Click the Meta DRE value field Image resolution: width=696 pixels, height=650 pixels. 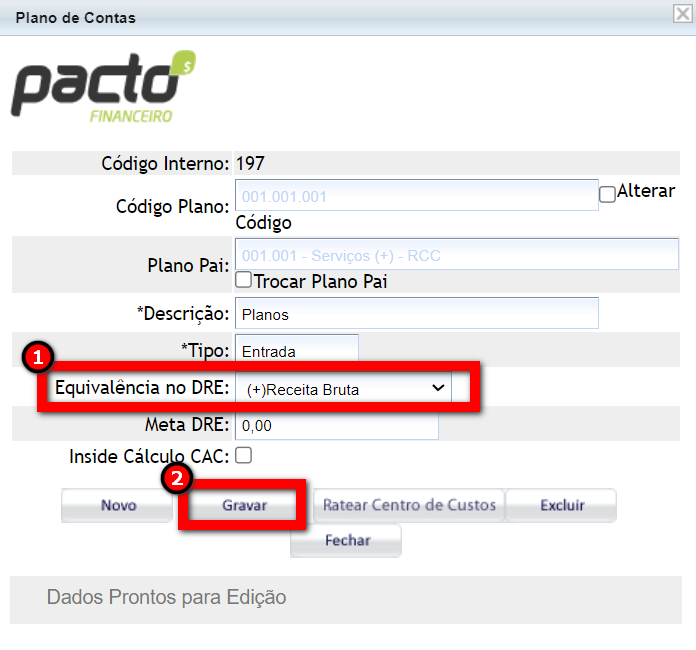[x=337, y=425]
